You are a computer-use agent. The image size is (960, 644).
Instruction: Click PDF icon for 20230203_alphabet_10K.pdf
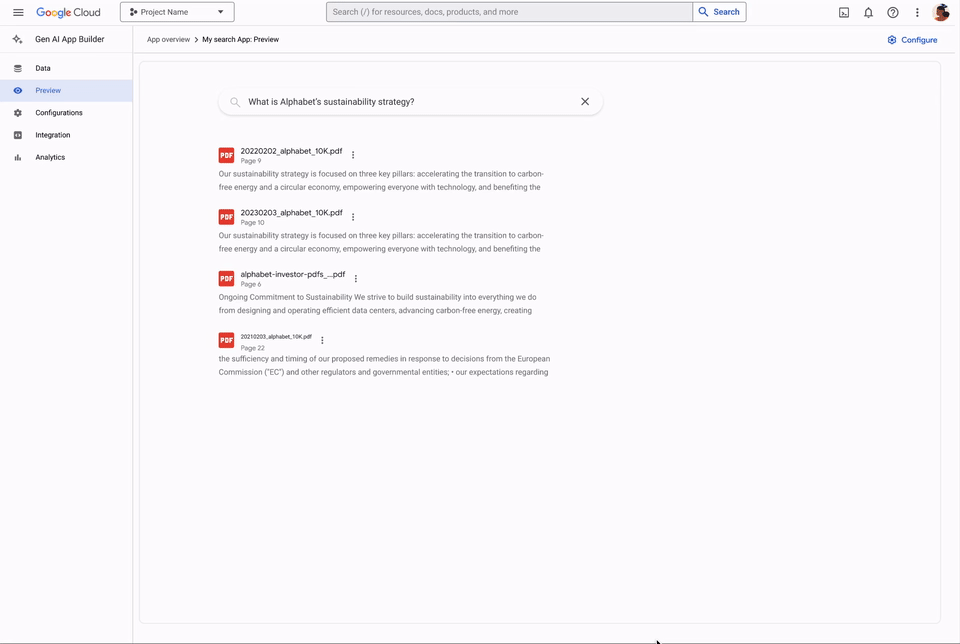tap(227, 217)
